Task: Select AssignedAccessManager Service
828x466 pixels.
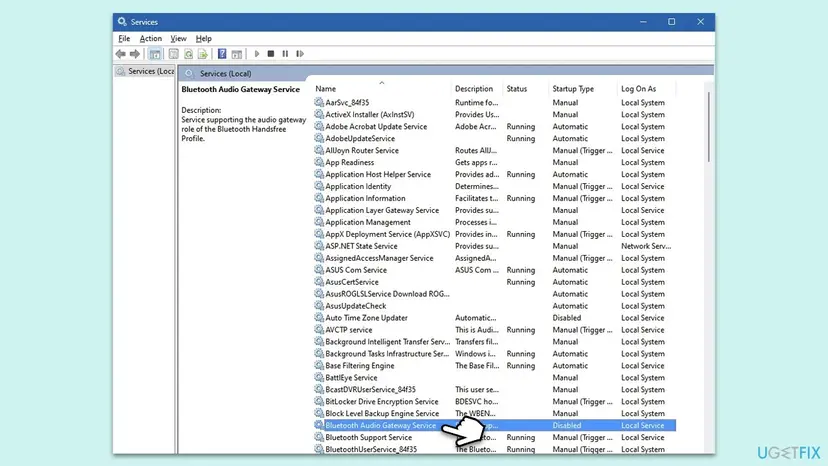Action: pyautogui.click(x=494, y=258)
